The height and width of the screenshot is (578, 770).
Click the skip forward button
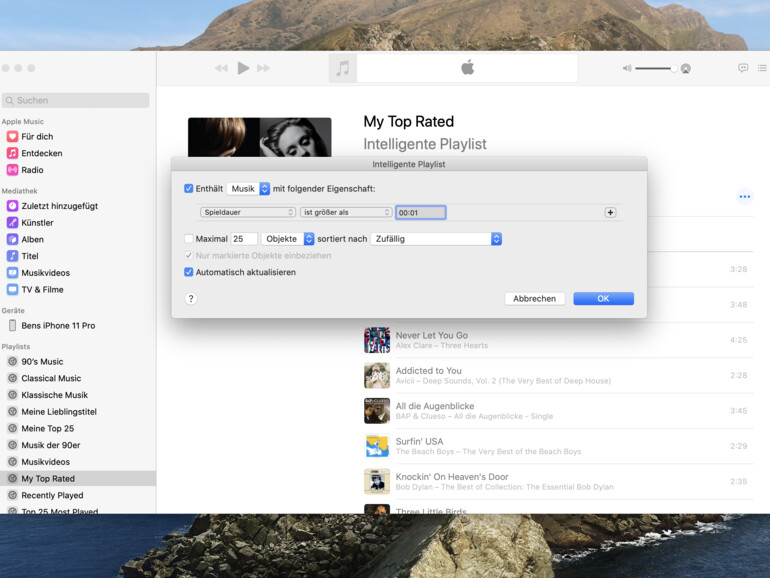264,68
